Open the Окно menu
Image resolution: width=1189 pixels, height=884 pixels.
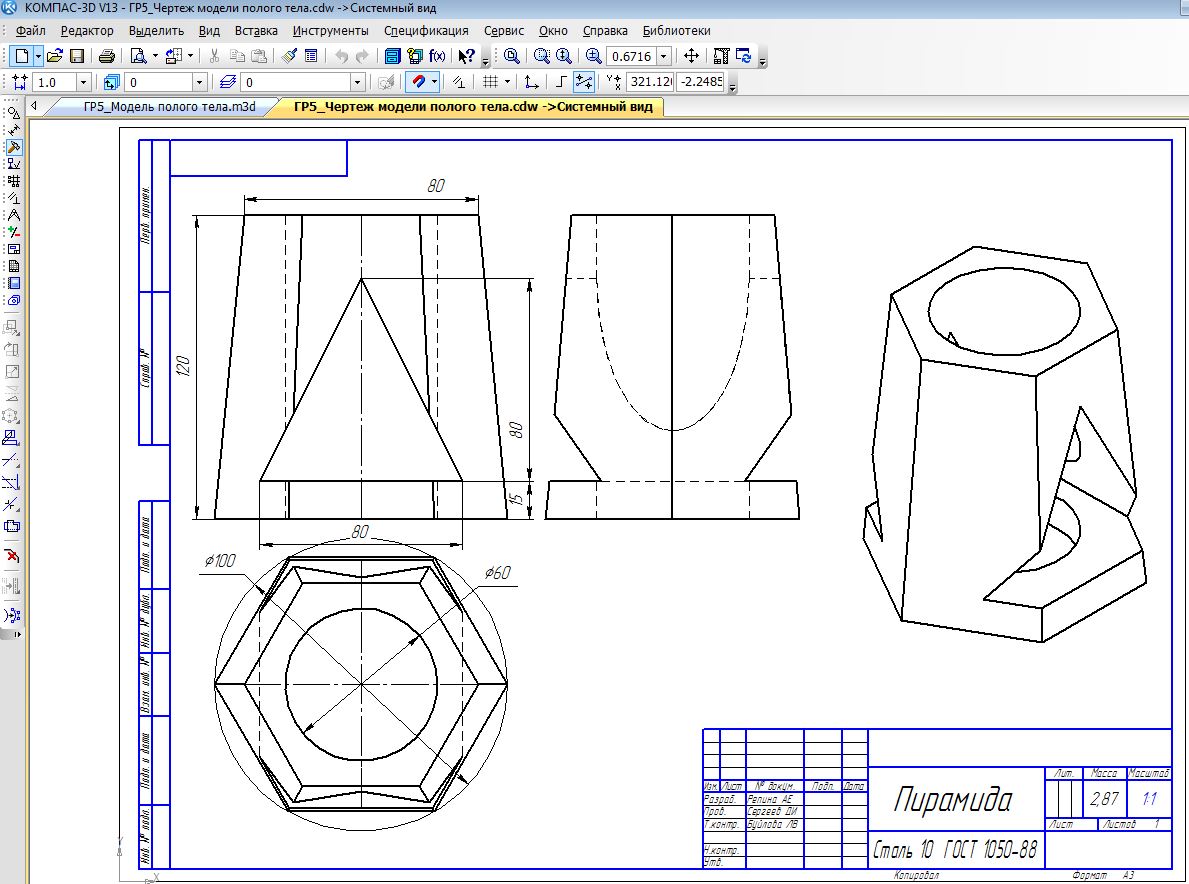[554, 31]
